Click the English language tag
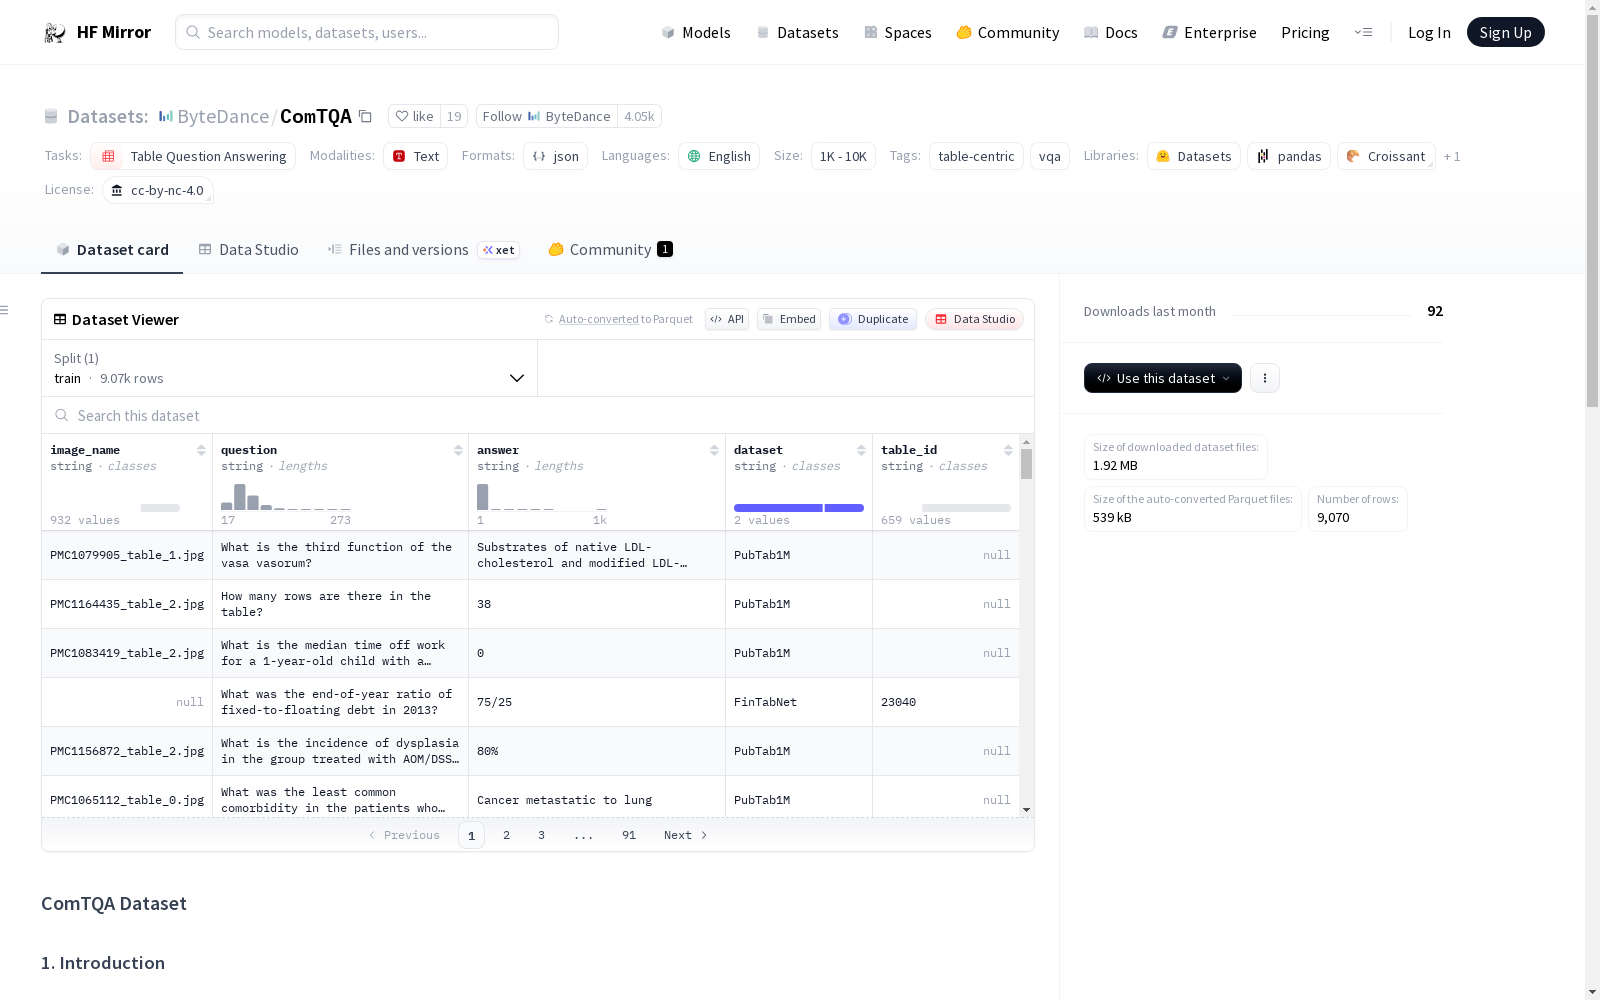This screenshot has width=1600, height=1000. 719,156
